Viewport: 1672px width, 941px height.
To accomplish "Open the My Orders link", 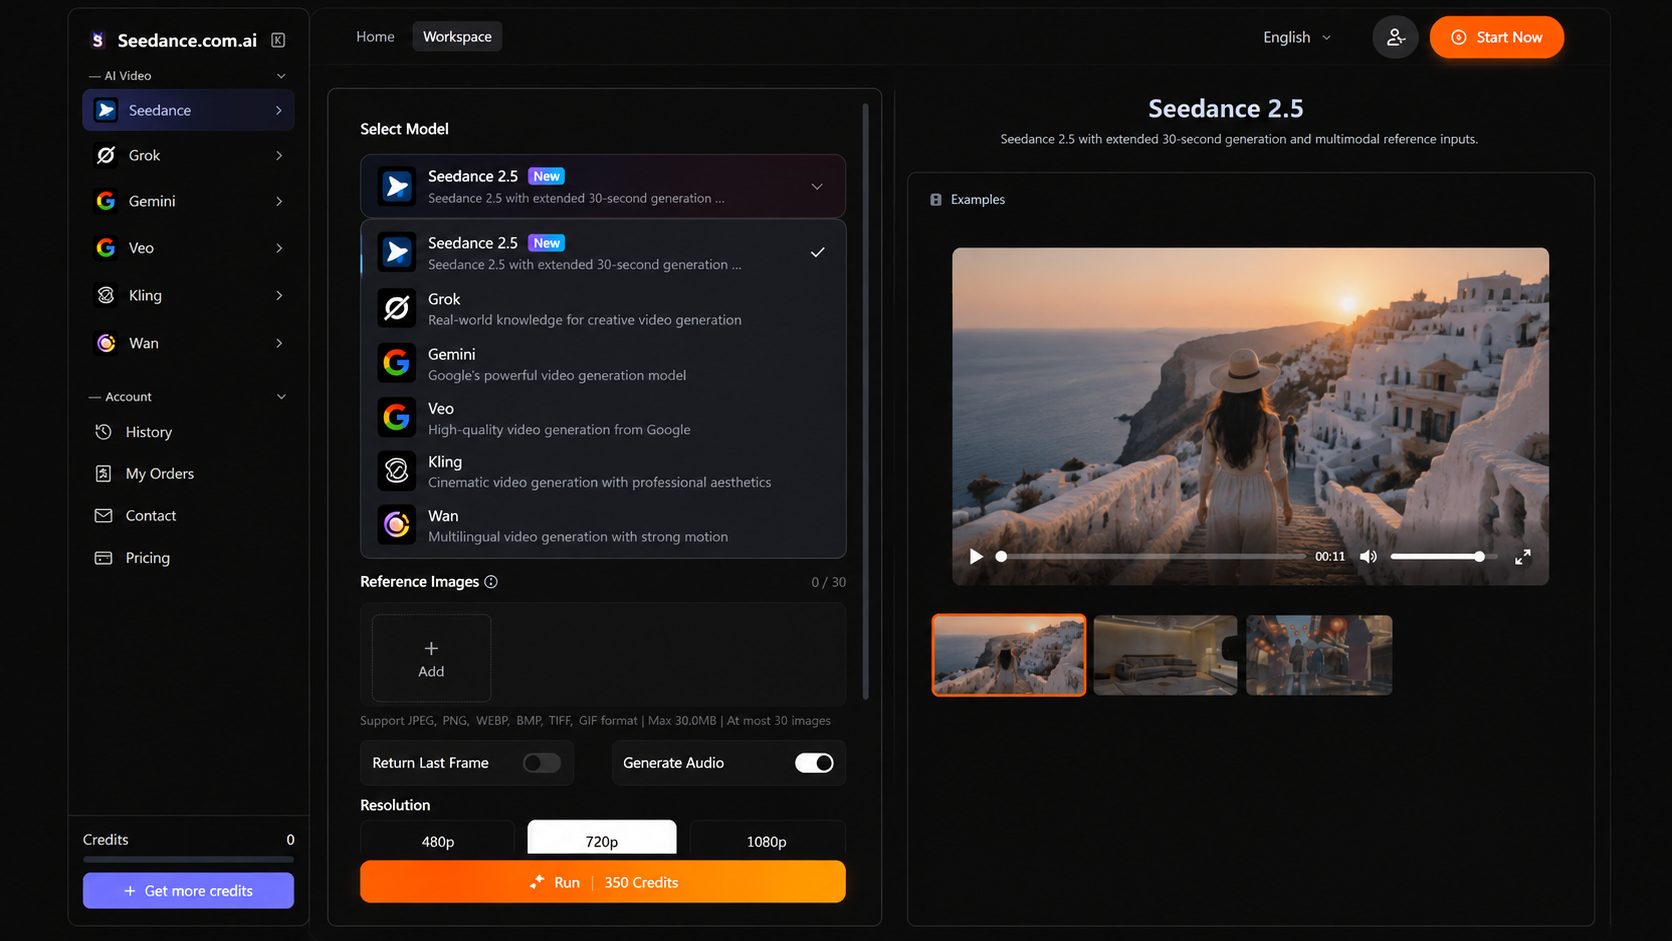I will pos(160,473).
